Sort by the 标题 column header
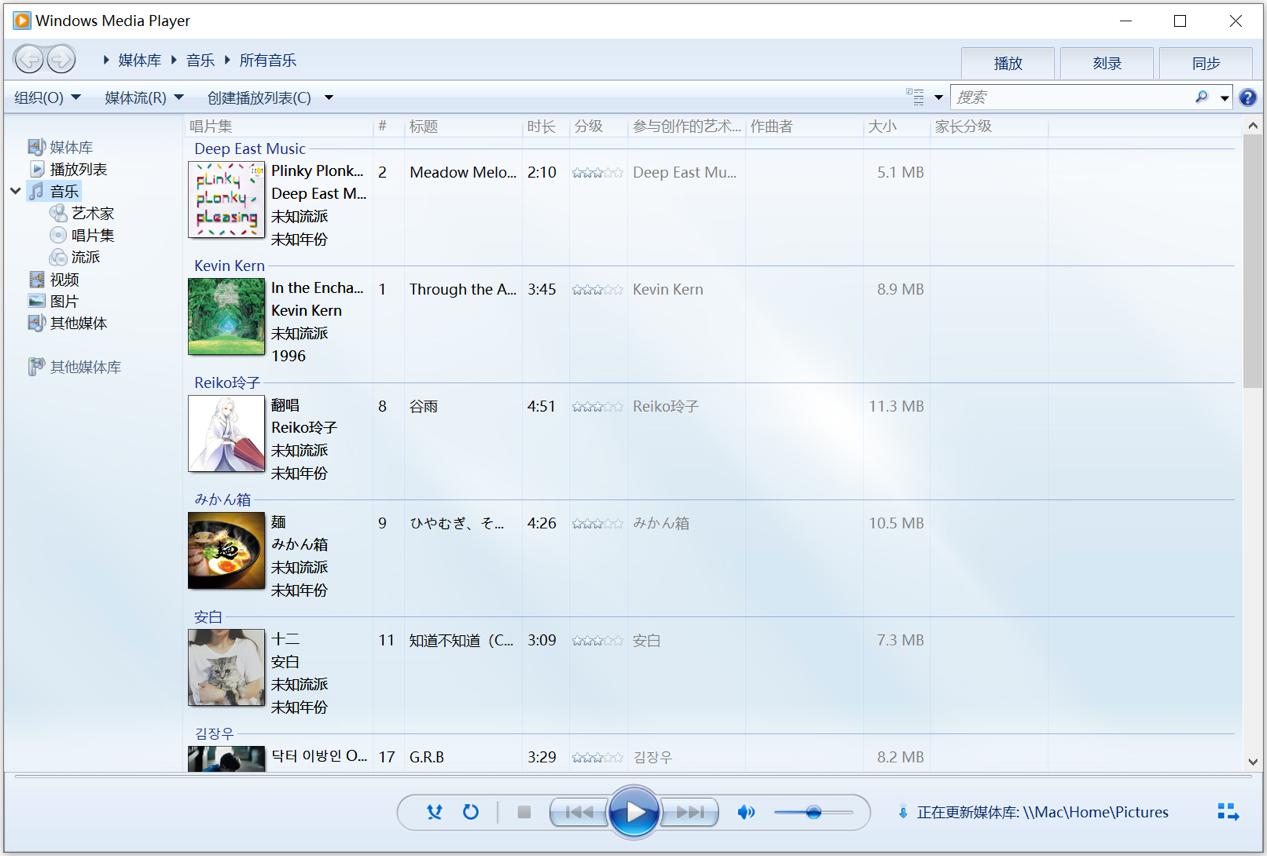Image resolution: width=1267 pixels, height=856 pixels. pyautogui.click(x=463, y=126)
